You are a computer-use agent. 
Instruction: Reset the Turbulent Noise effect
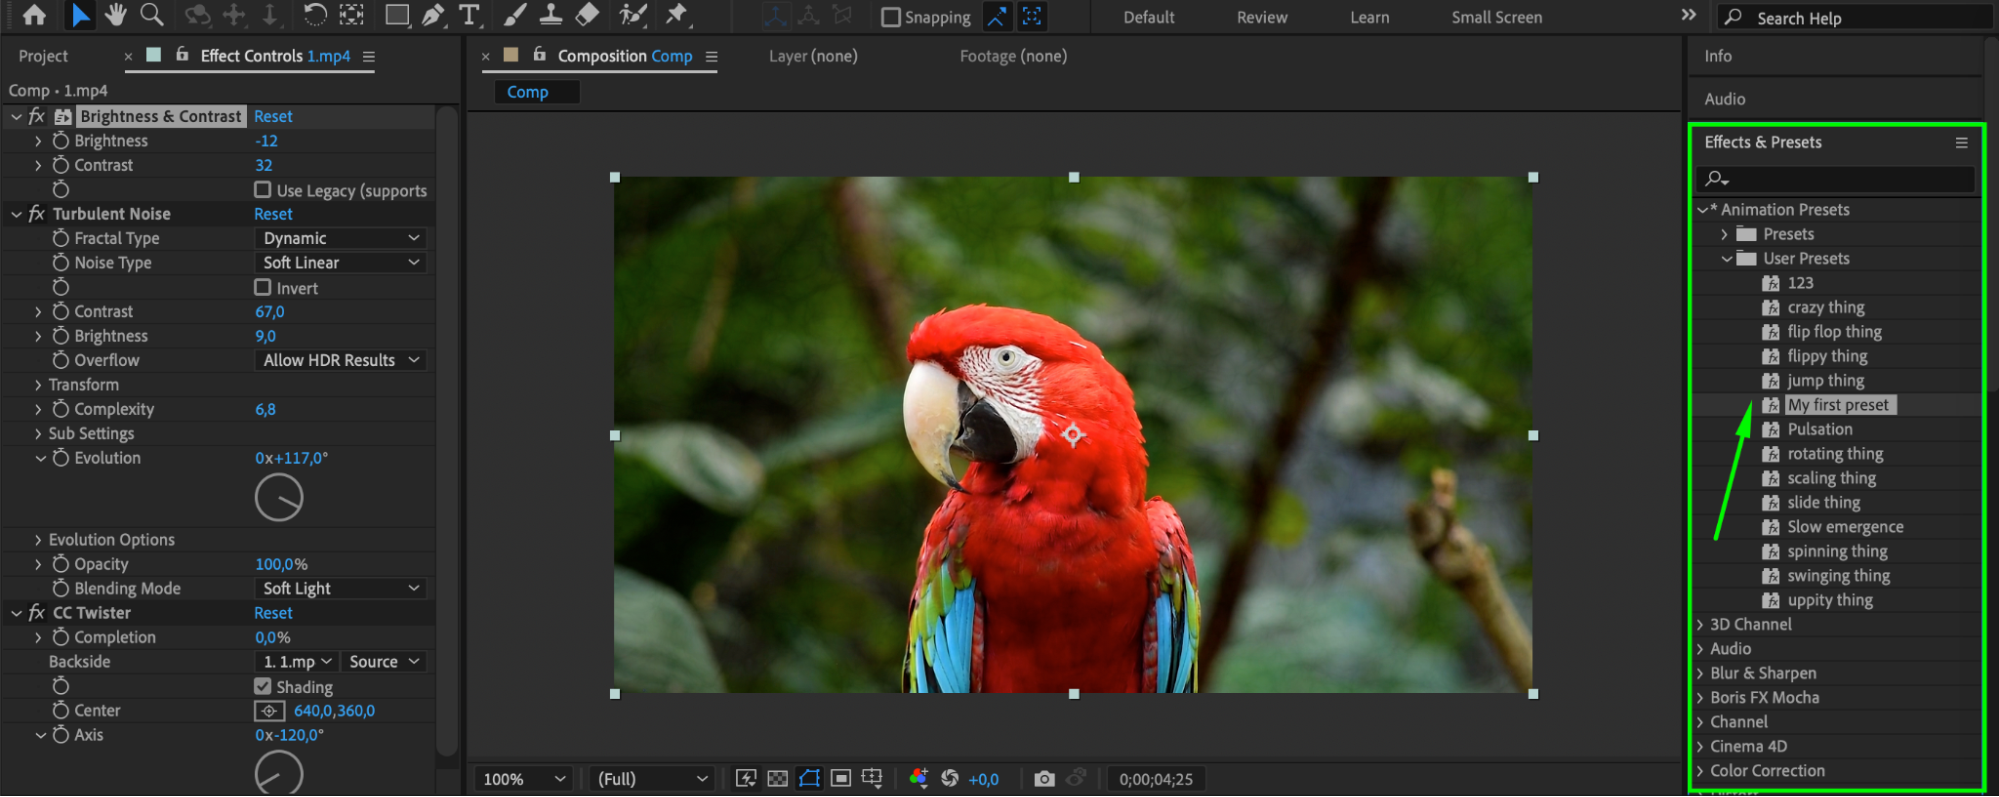point(273,214)
